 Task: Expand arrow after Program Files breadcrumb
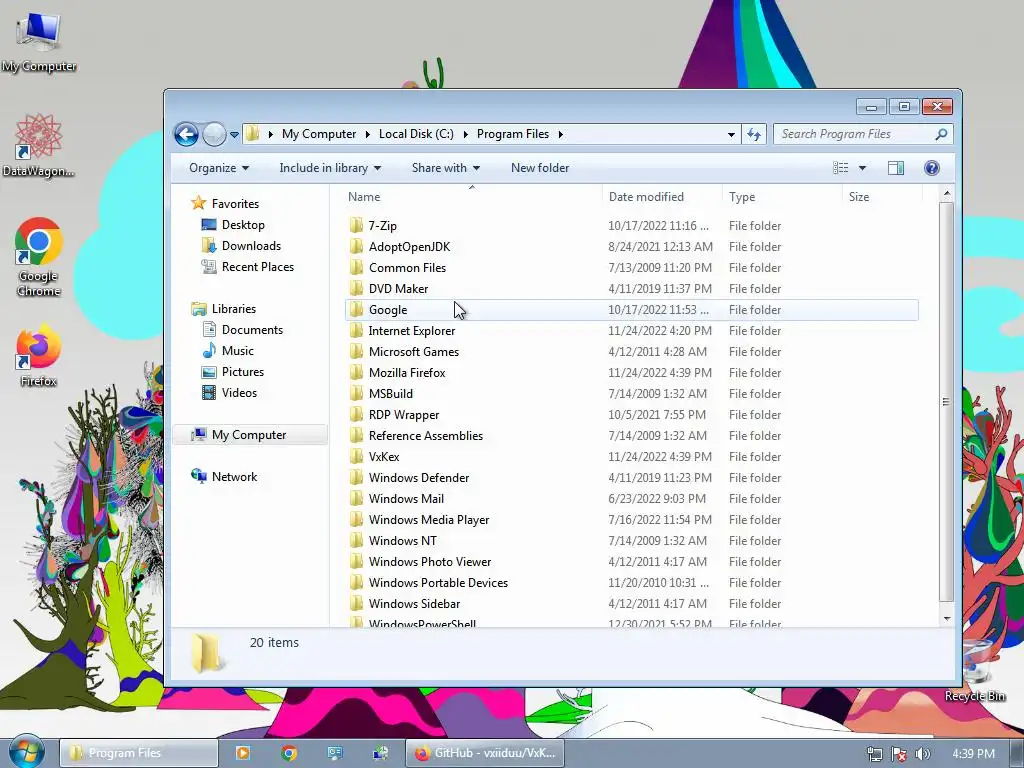click(x=560, y=134)
